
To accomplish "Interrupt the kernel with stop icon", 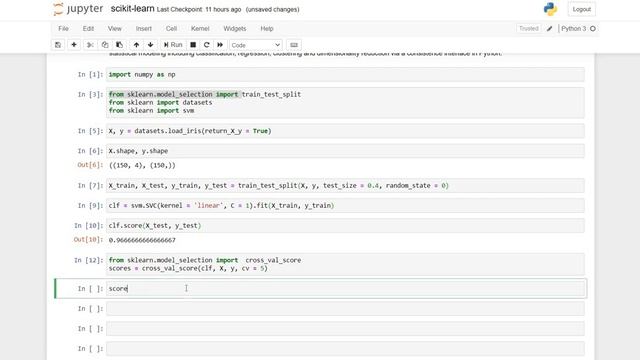I will pos(193,45).
